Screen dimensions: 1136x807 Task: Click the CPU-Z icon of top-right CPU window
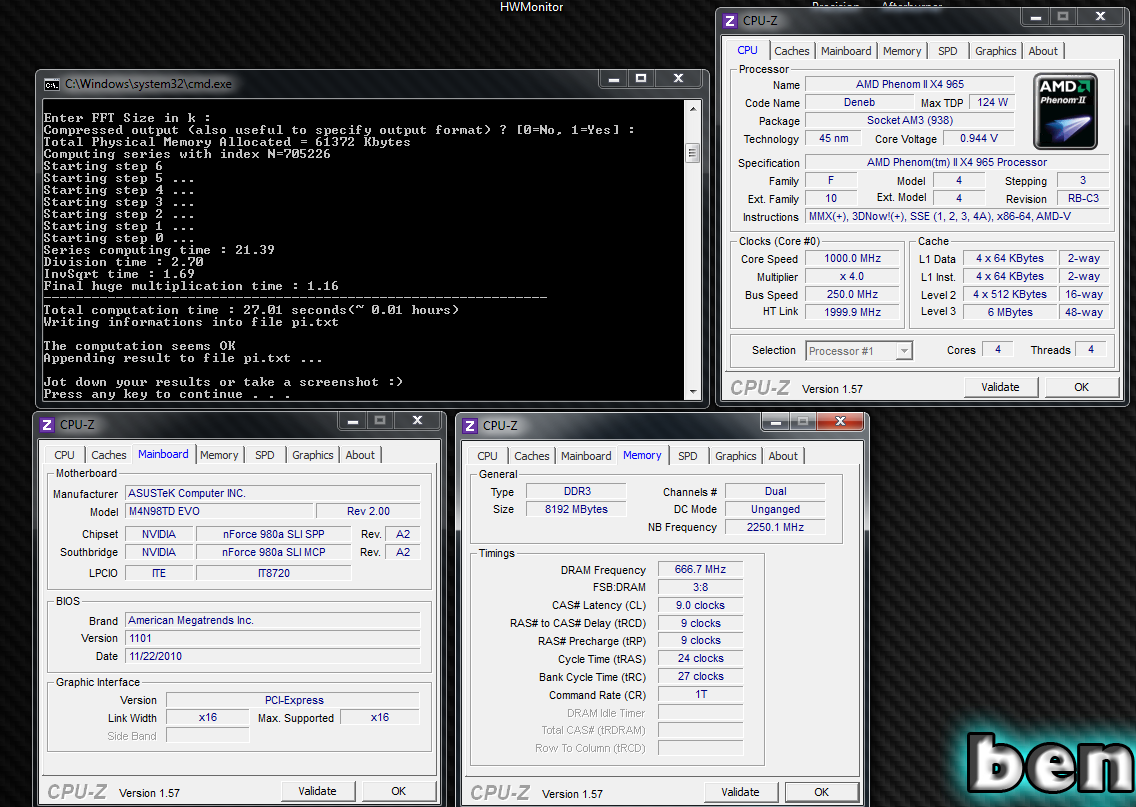coord(730,21)
